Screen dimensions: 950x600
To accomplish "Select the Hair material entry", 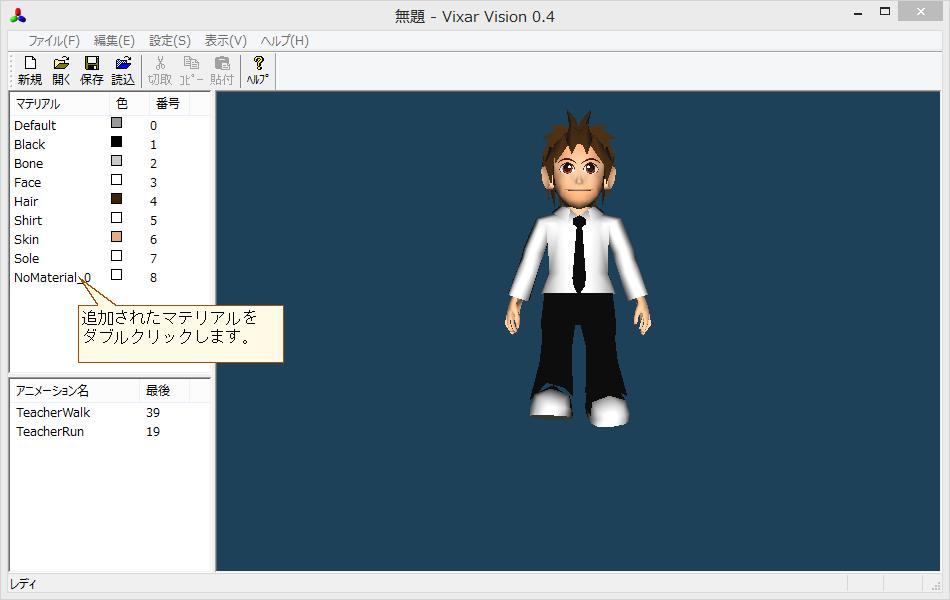I will [x=28, y=201].
